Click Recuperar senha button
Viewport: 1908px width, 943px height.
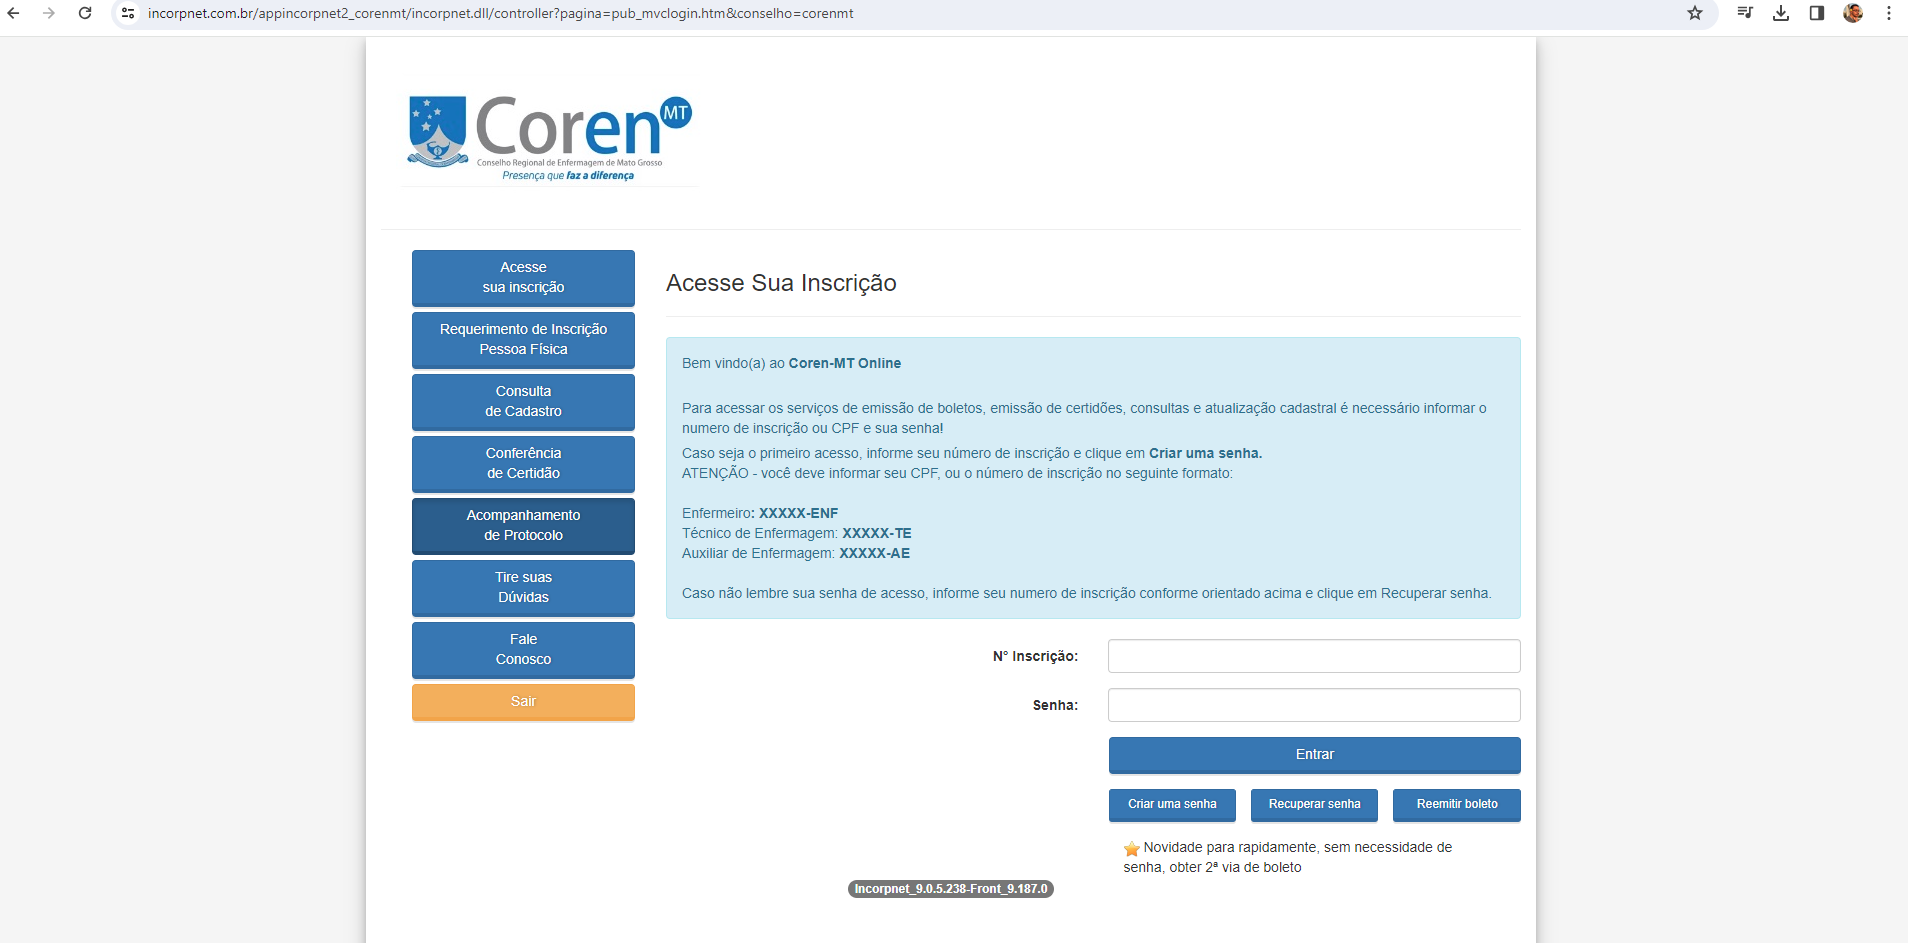(1314, 805)
